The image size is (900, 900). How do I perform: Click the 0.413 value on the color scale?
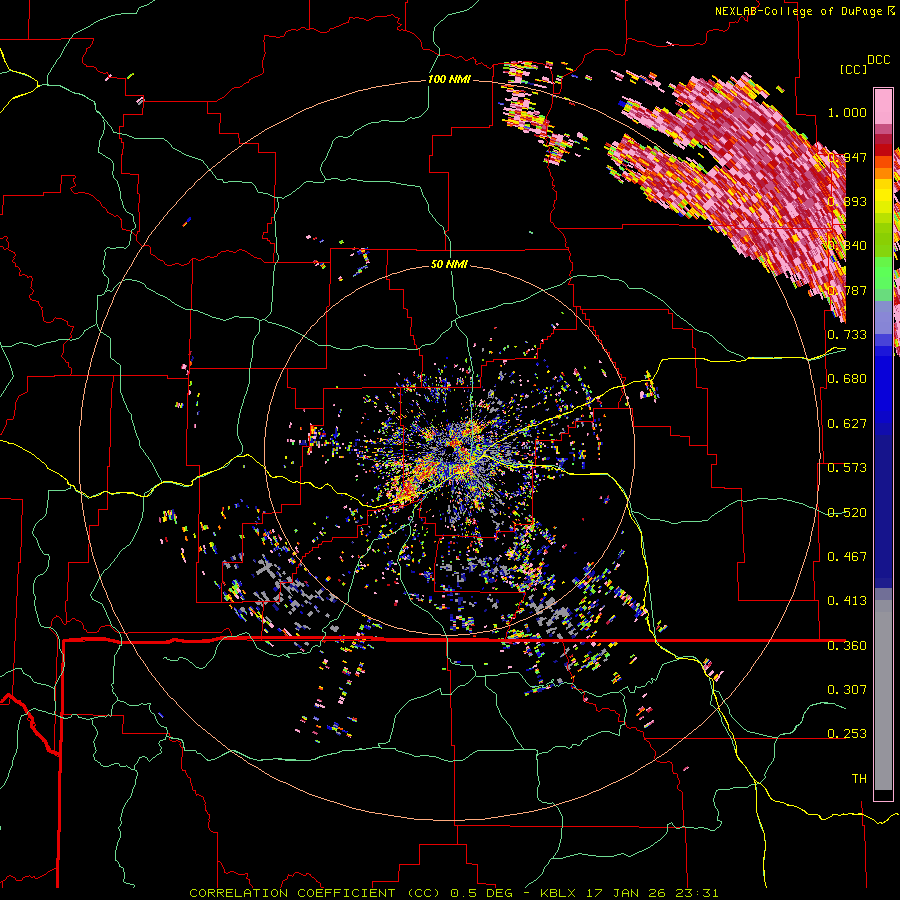point(847,600)
